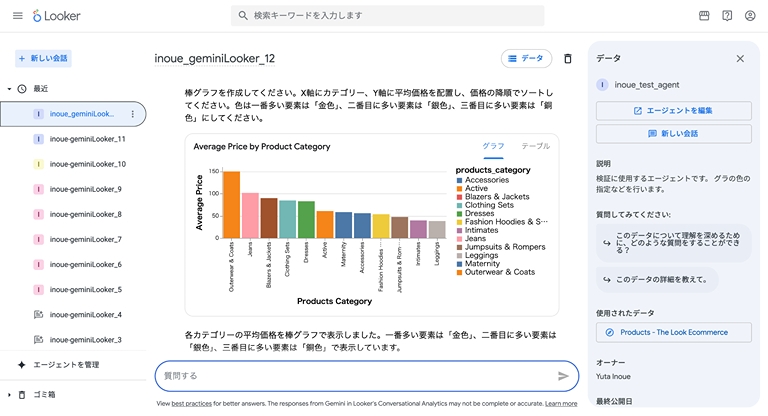This screenshot has height=416, width=768.
Task: Click the Outerwear & Coats orange bar
Action: 232,205
